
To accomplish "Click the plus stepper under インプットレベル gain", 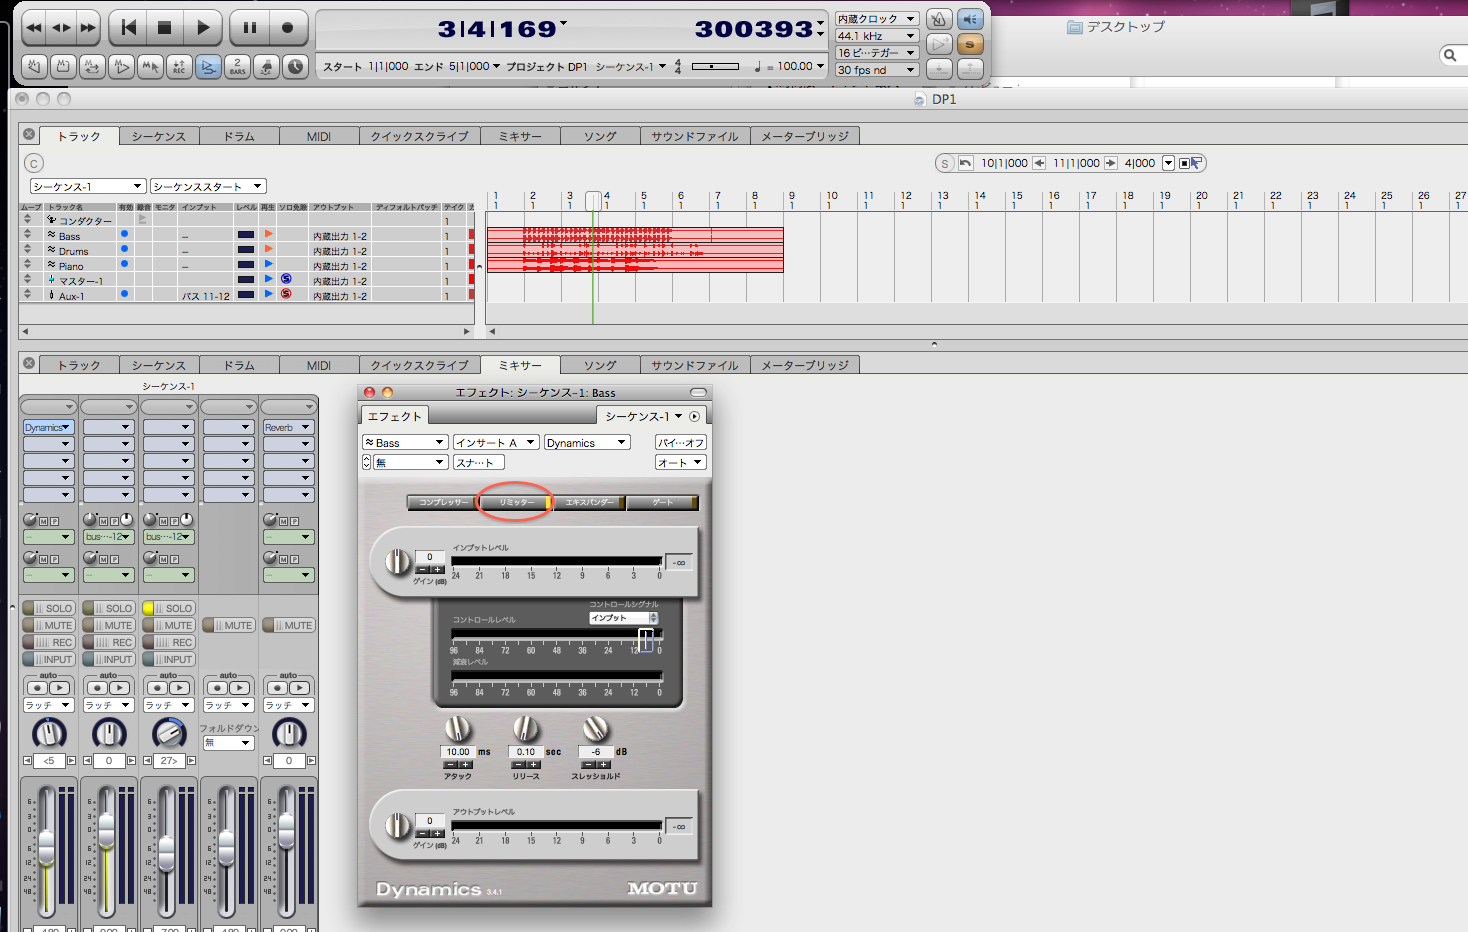I will tap(437, 570).
